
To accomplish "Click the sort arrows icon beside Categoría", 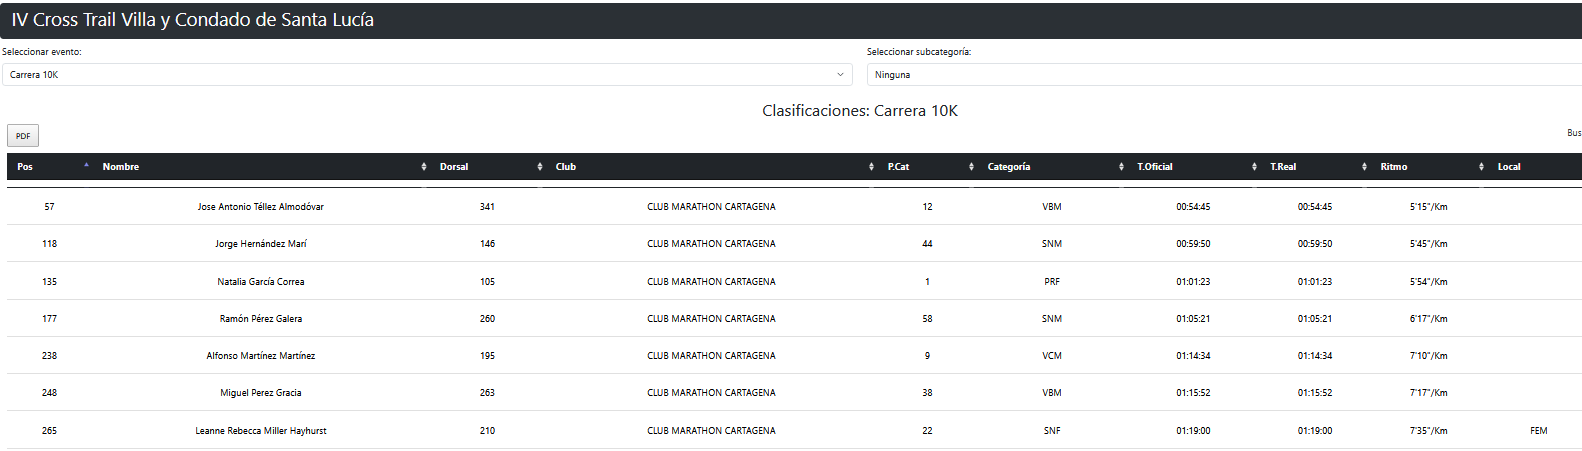I will tap(1121, 167).
